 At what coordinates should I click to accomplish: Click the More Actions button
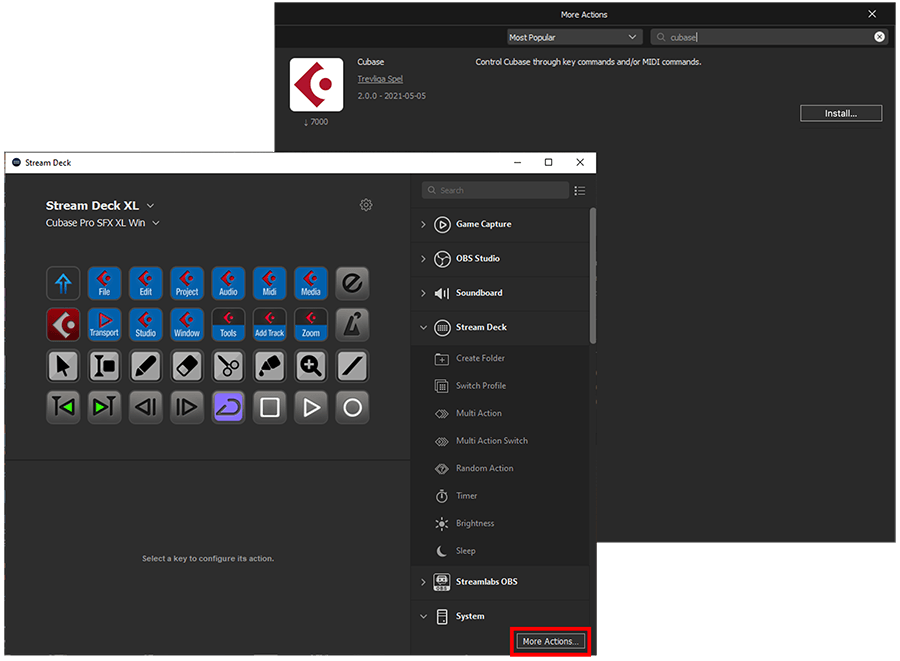coord(549,641)
